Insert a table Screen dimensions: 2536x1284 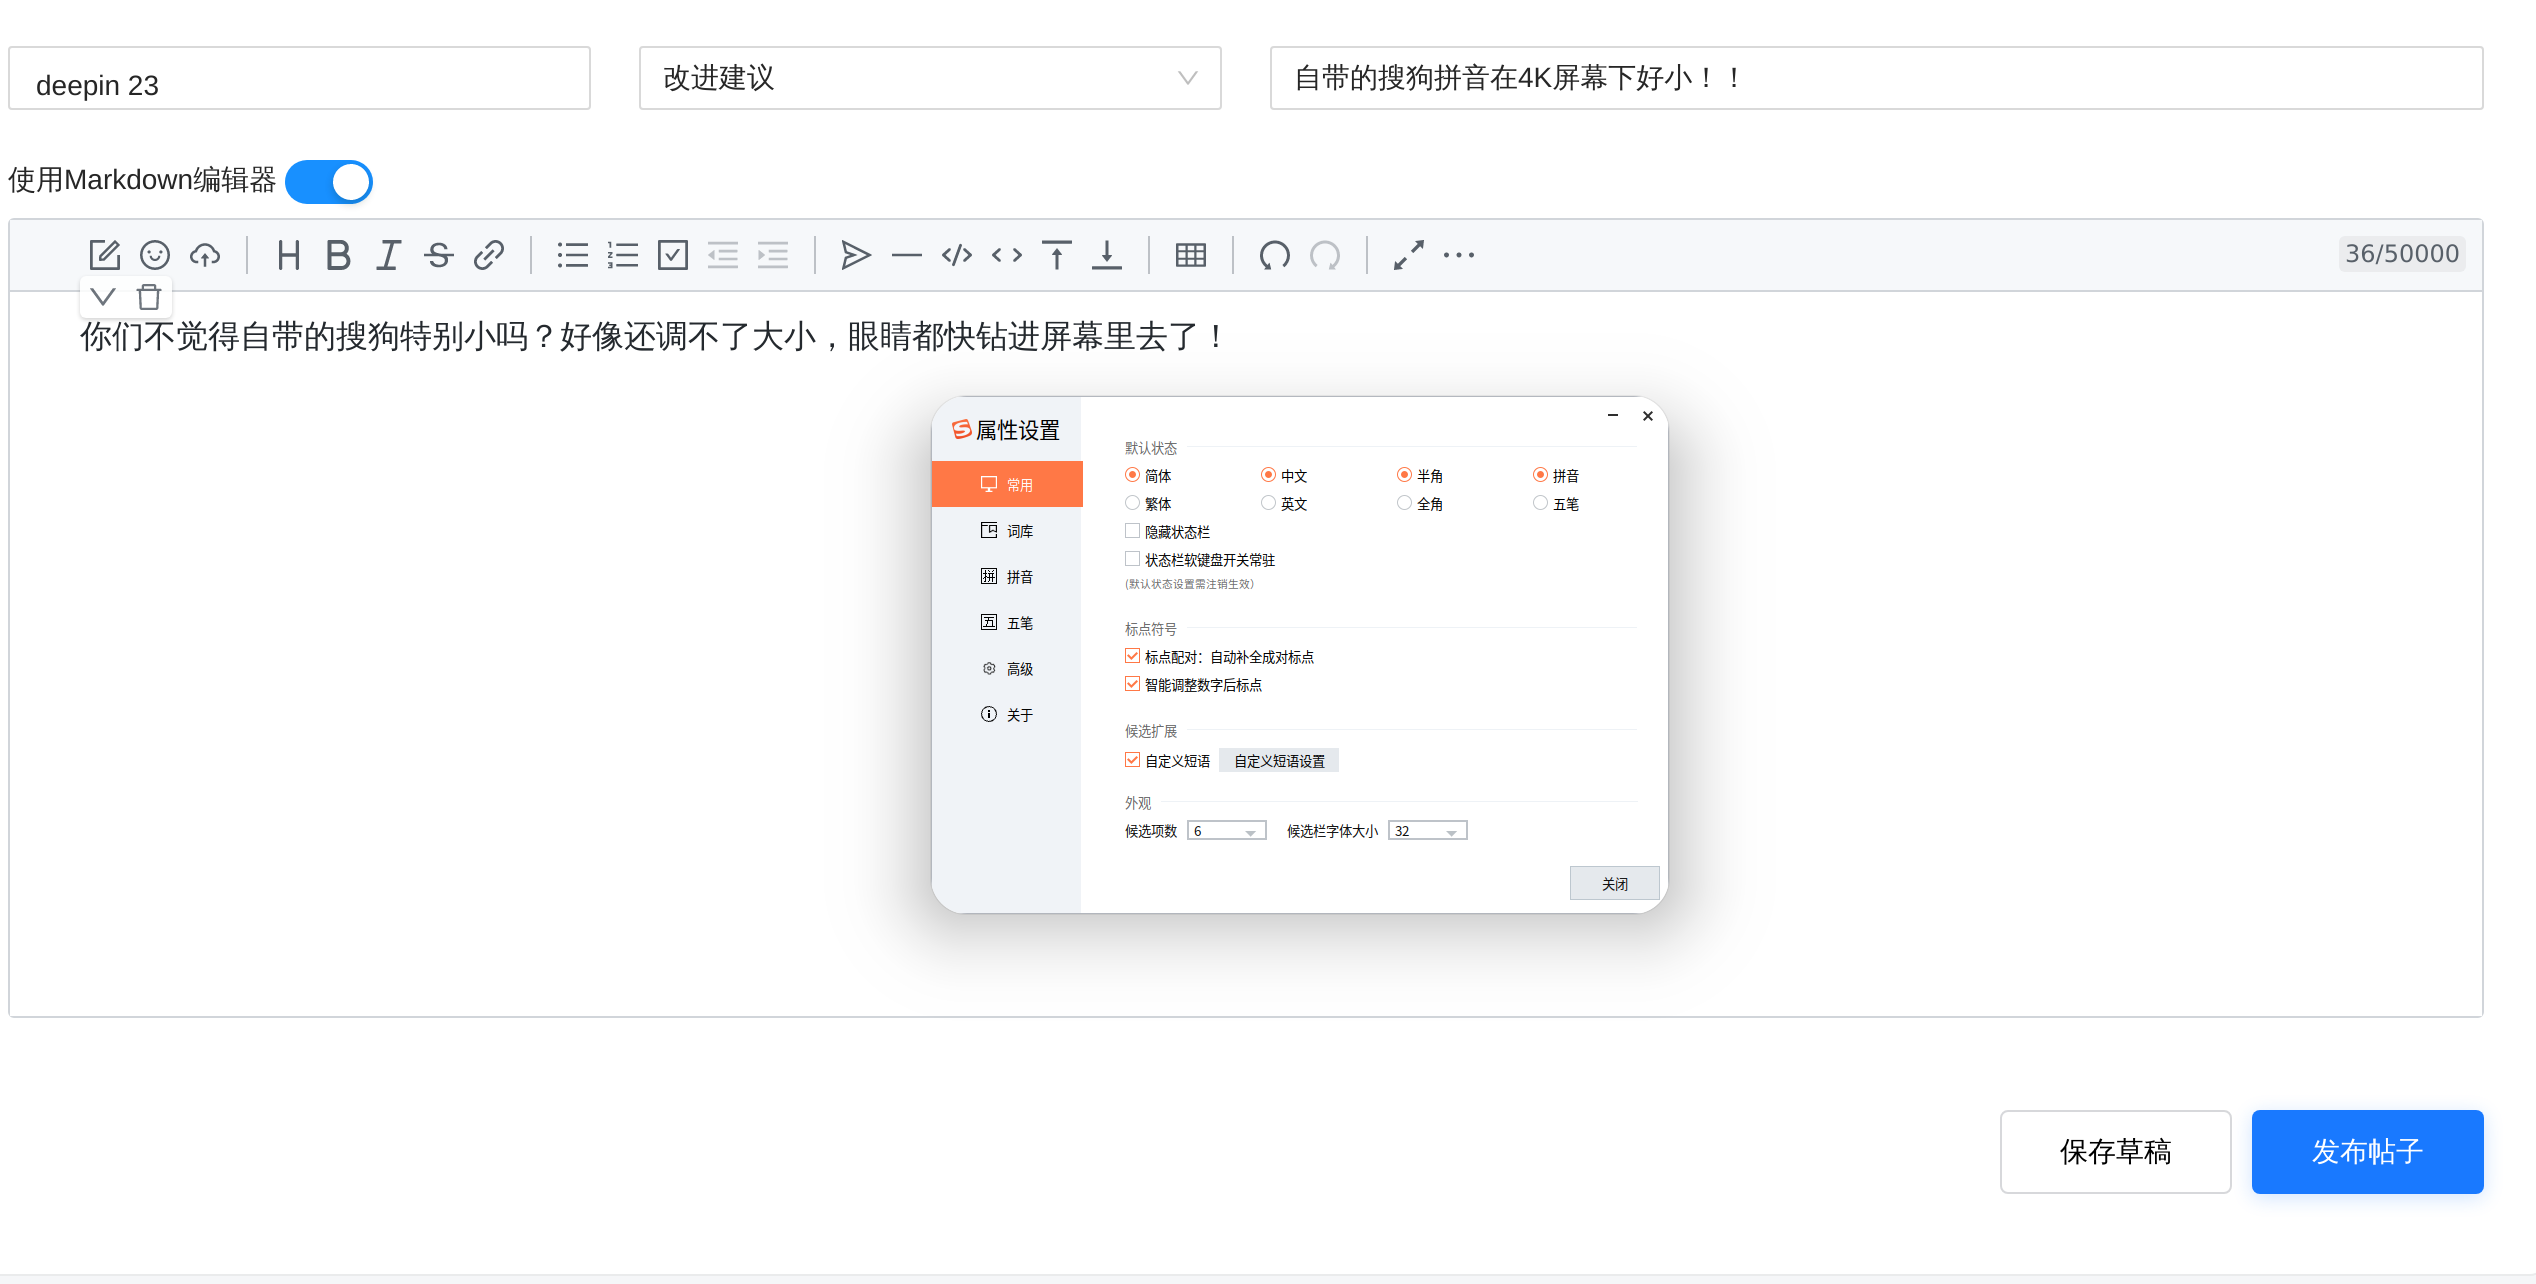coord(1191,255)
